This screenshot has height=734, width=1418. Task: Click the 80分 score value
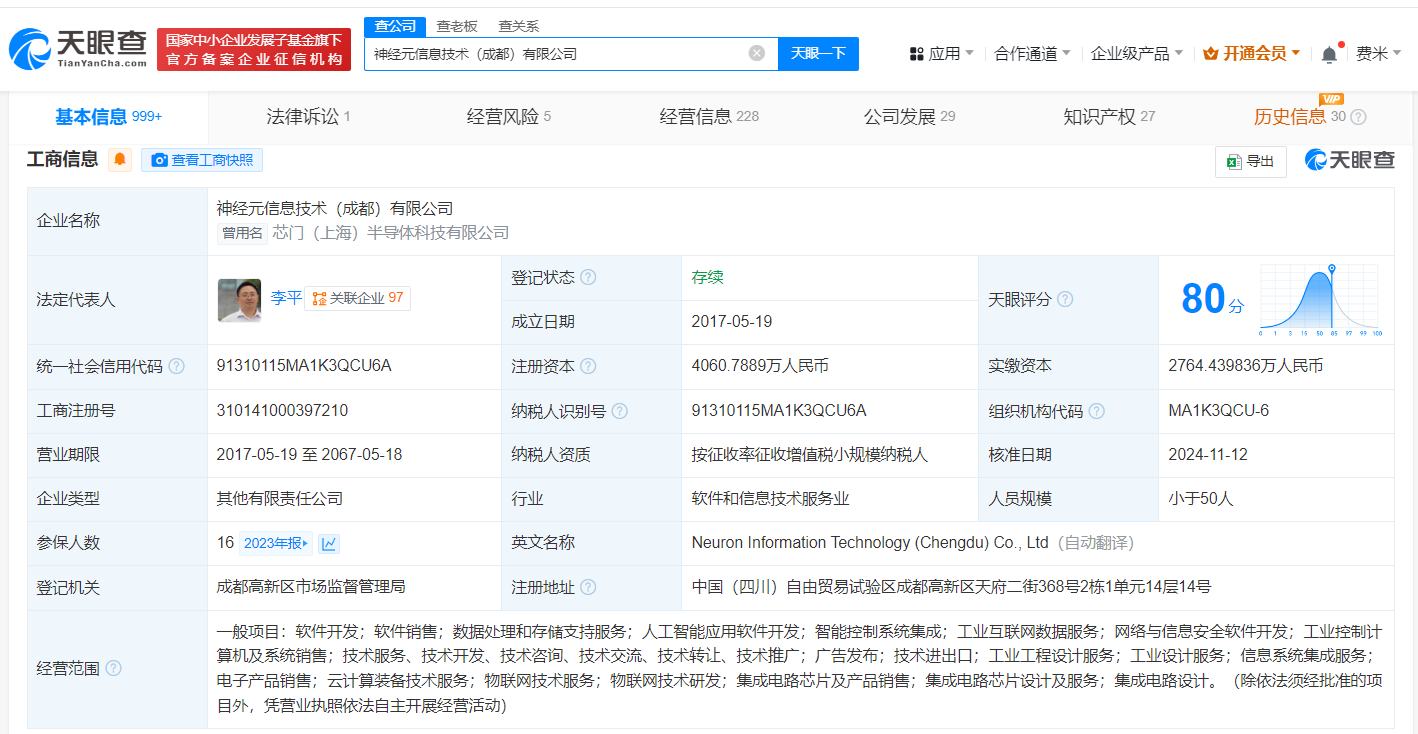coord(1212,299)
